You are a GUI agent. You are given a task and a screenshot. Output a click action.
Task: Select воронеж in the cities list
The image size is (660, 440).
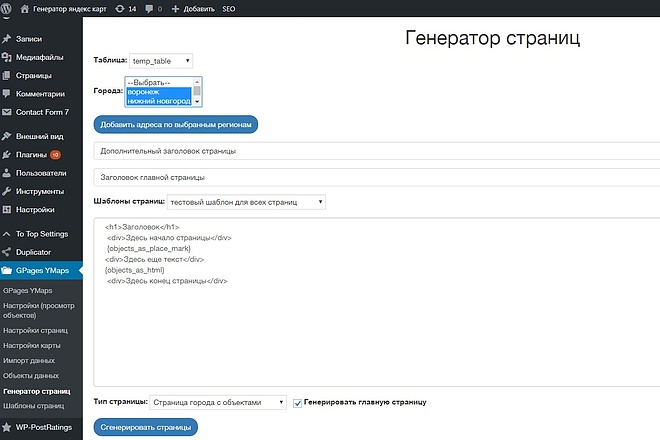(159, 92)
